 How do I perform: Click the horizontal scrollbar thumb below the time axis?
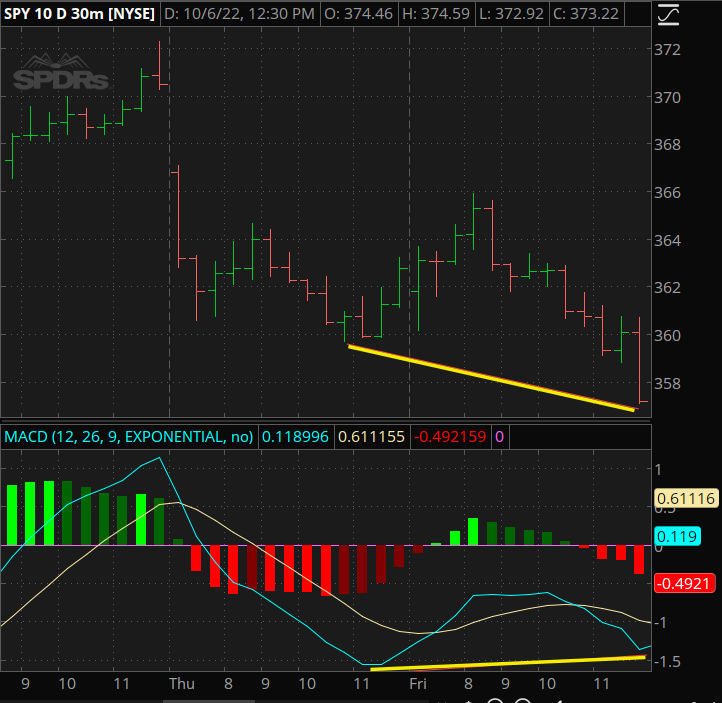[x=209, y=701]
